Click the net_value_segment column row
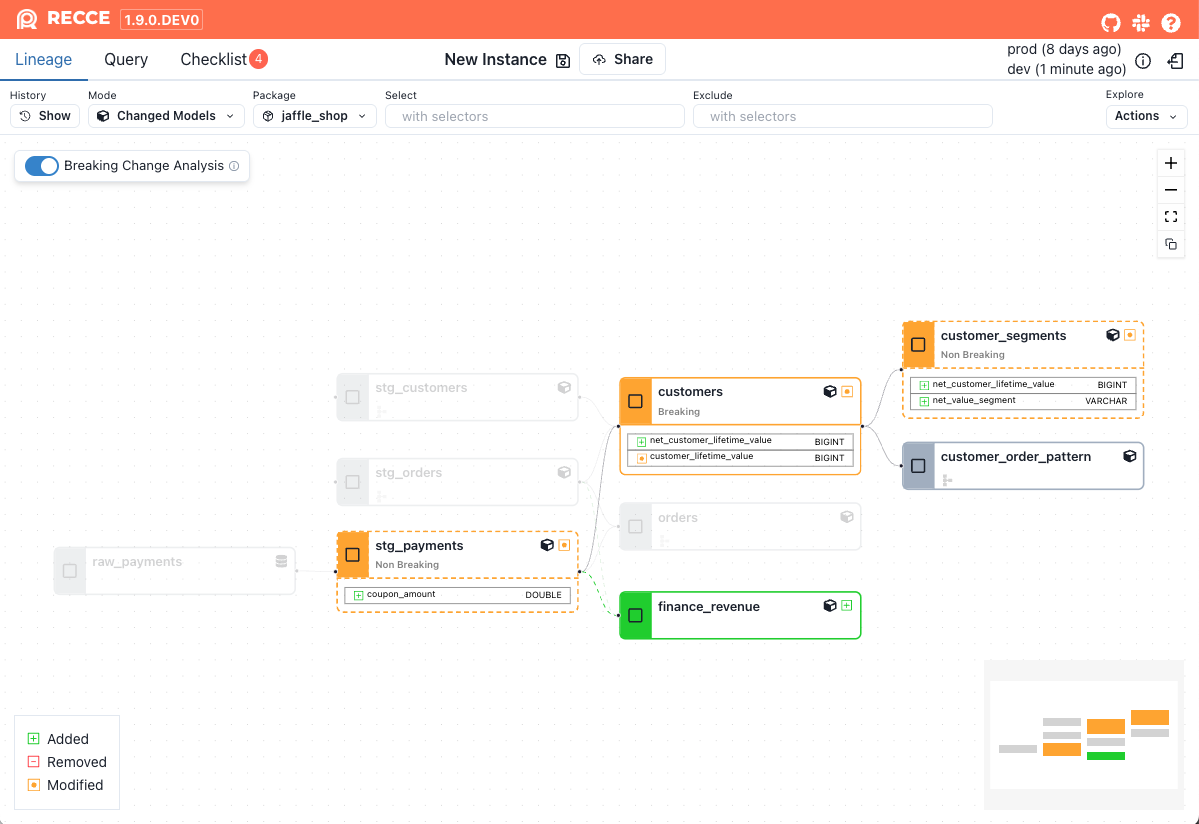The image size is (1199, 824). click(1023, 401)
